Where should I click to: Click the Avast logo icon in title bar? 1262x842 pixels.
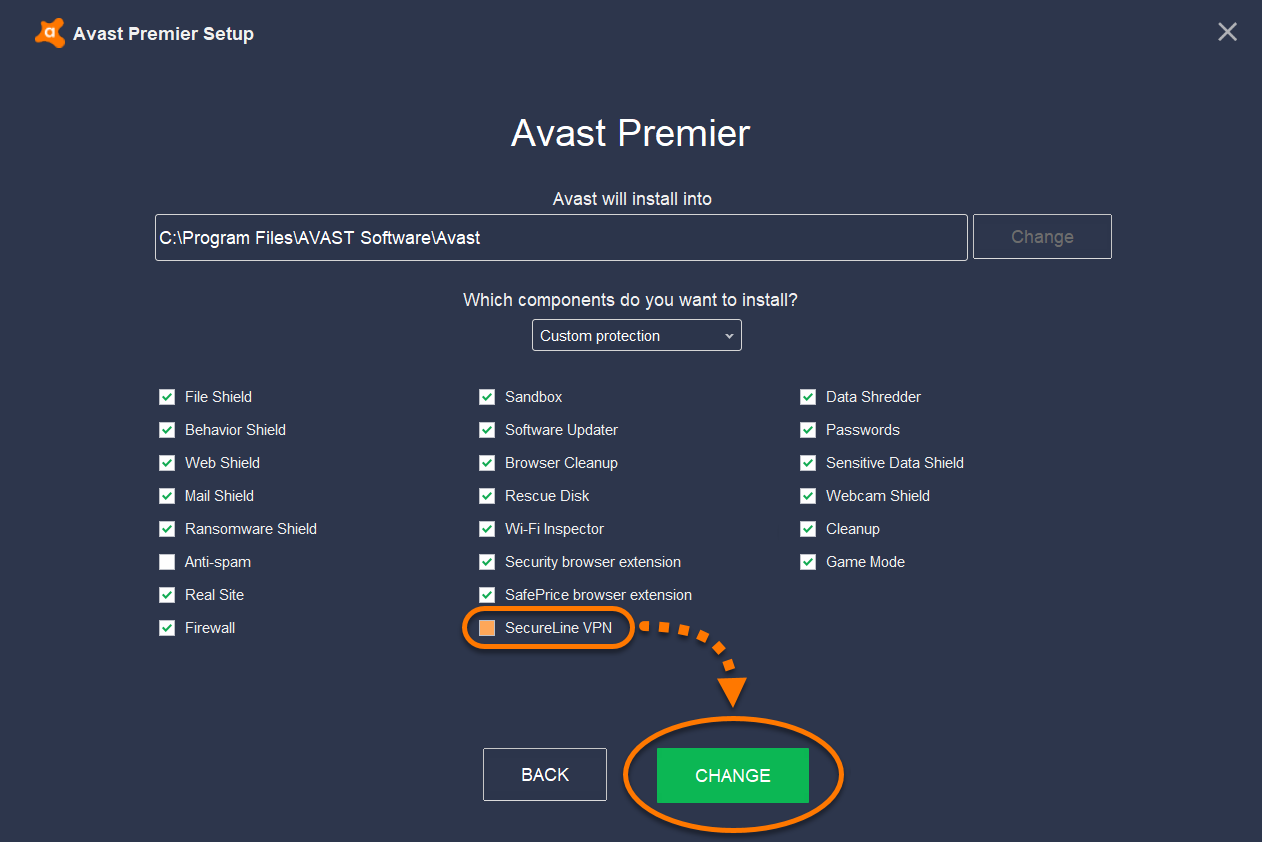click(49, 33)
